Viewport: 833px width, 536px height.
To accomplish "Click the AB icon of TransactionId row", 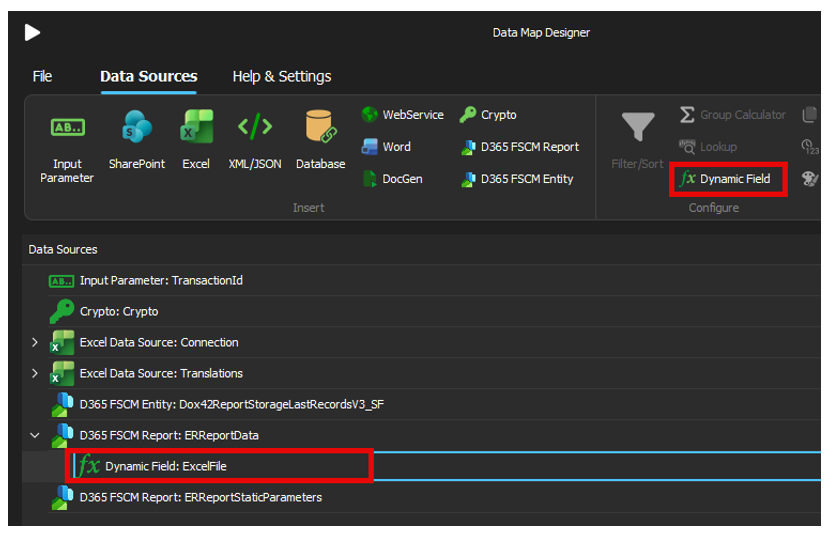I will pos(61,281).
